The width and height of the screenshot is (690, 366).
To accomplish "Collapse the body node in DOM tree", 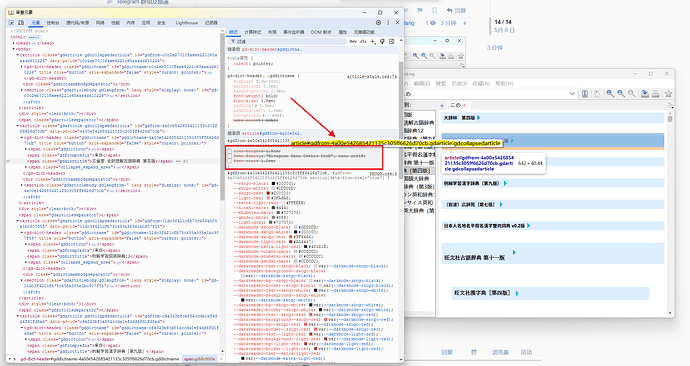I will (x=14, y=49).
